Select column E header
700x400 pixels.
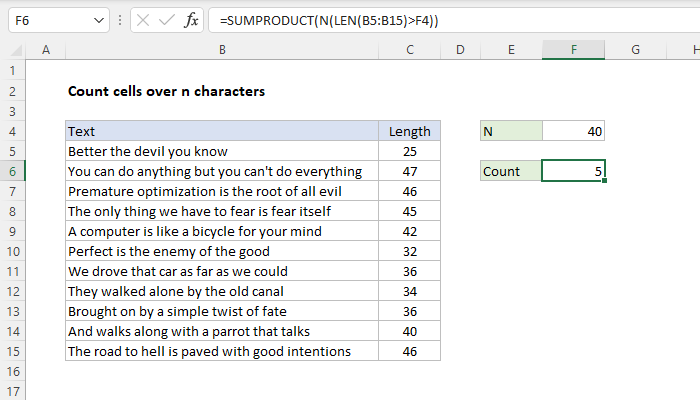511,50
